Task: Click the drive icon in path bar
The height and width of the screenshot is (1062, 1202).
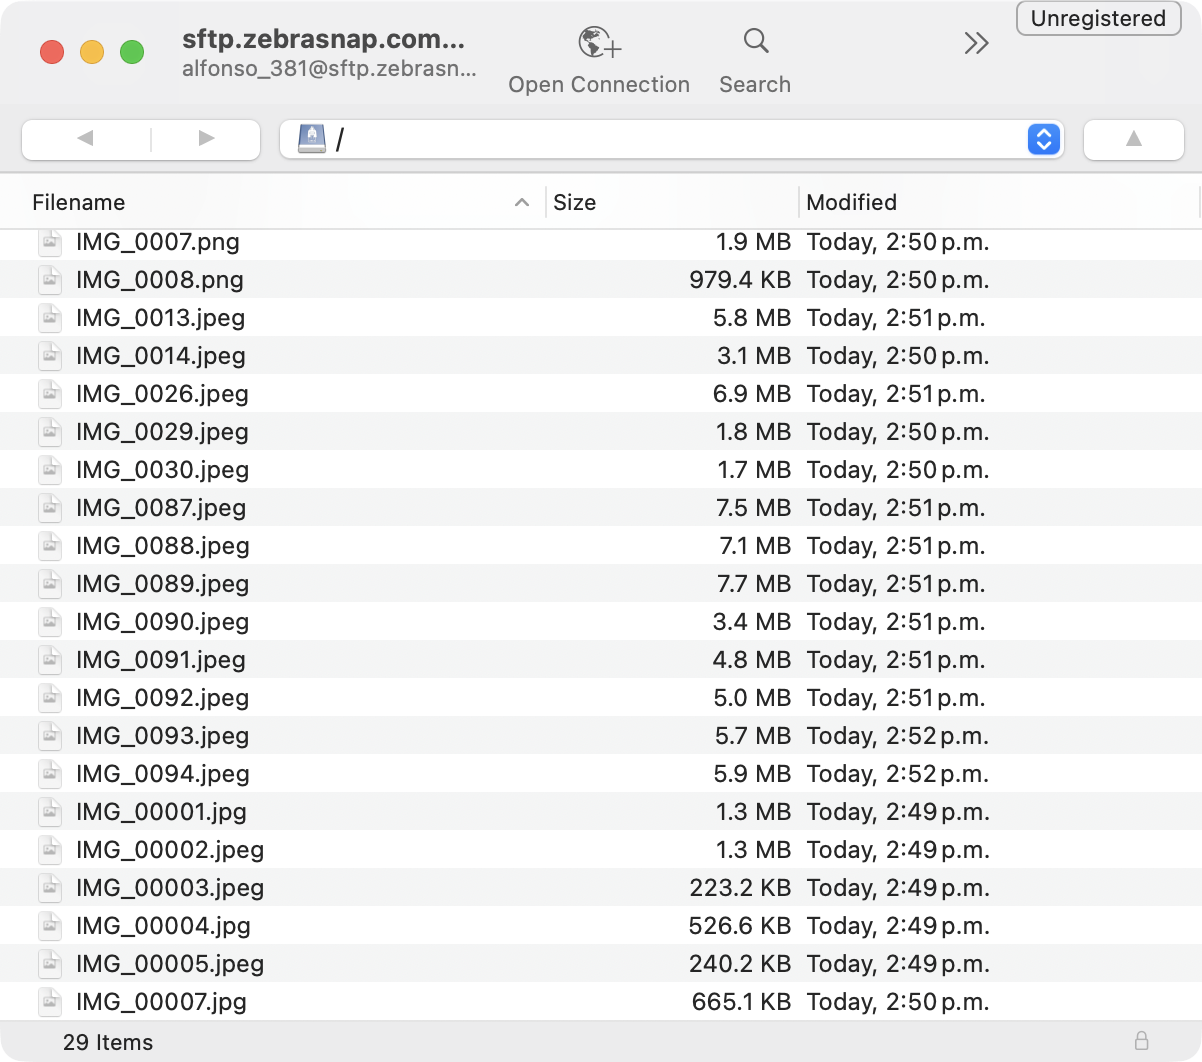Action: tap(312, 139)
